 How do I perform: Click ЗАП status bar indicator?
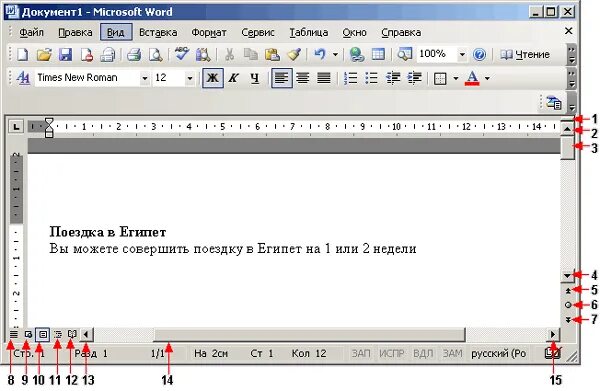pos(360,353)
